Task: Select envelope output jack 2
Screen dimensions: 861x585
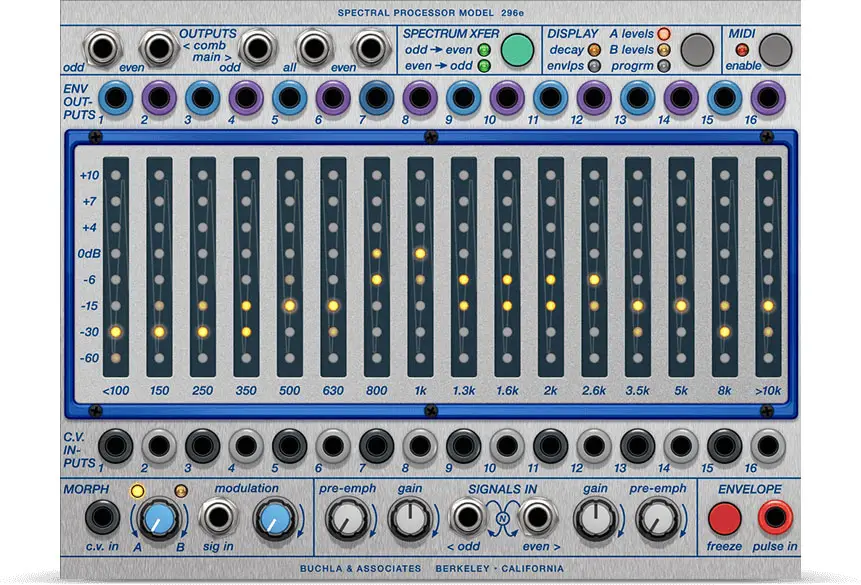Action: pyautogui.click(x=159, y=98)
